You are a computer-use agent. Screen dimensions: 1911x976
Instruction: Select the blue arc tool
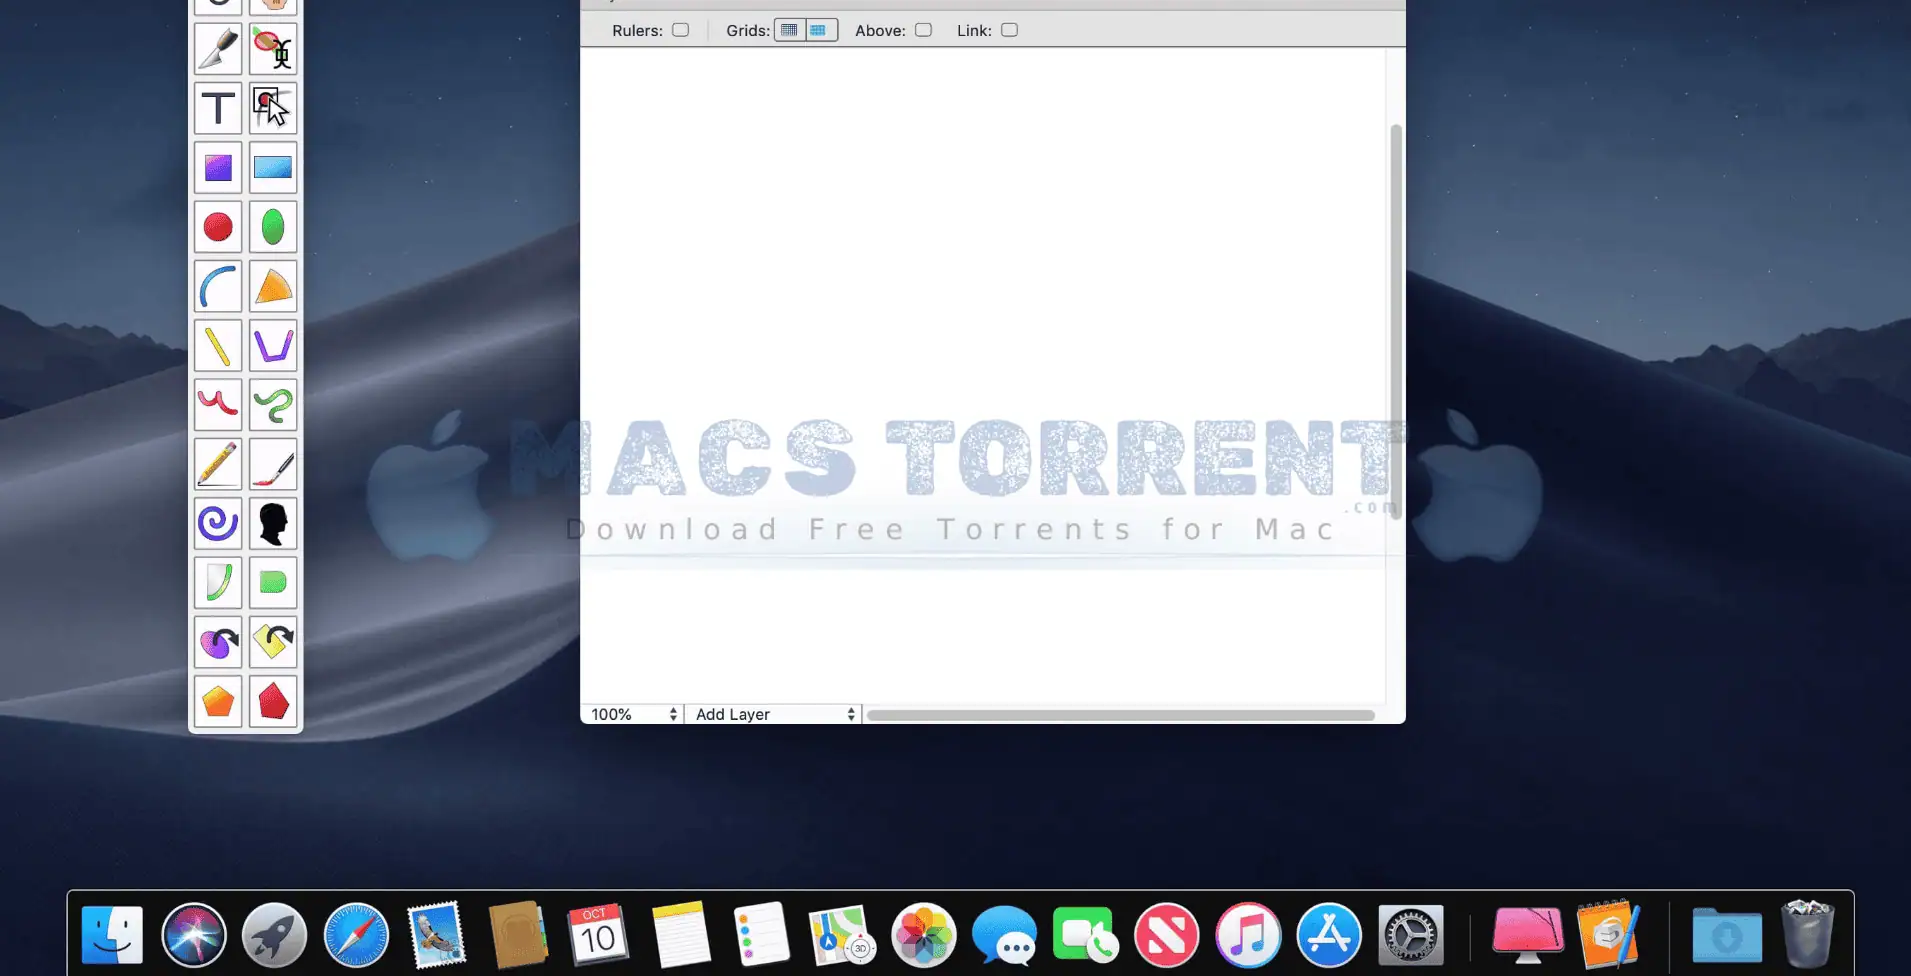tap(218, 286)
